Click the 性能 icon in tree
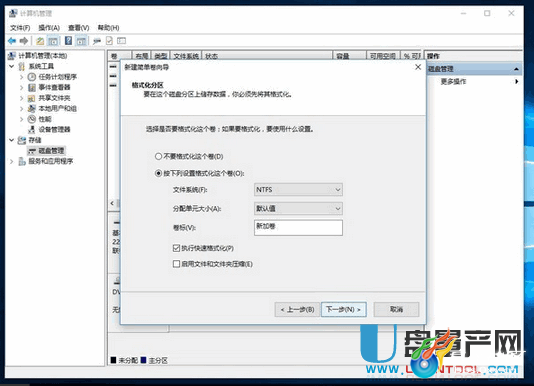Screen dimensions: 534x386 [32, 119]
